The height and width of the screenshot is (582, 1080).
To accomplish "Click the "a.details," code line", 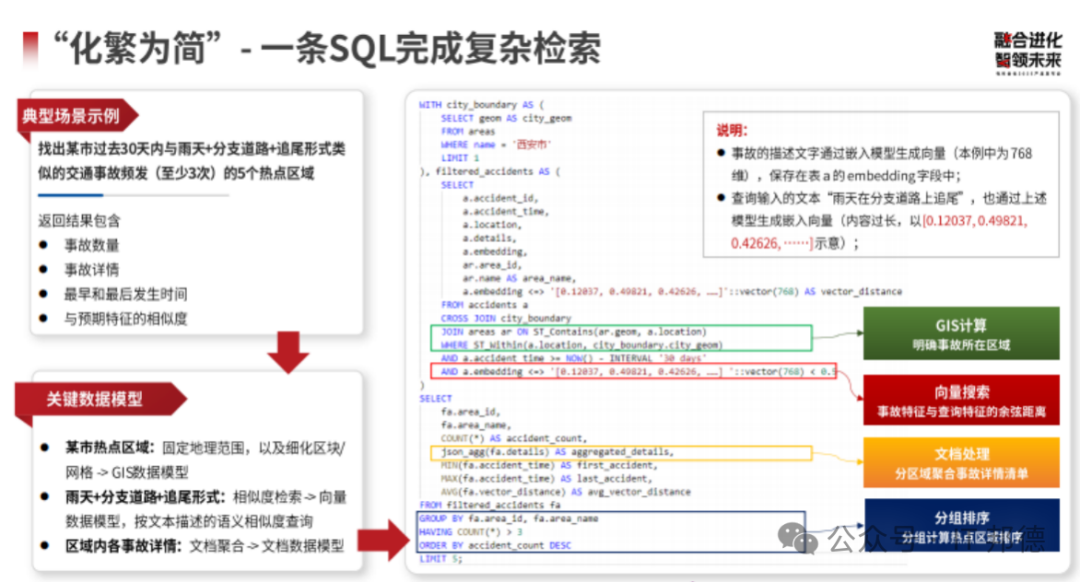I will (490, 238).
